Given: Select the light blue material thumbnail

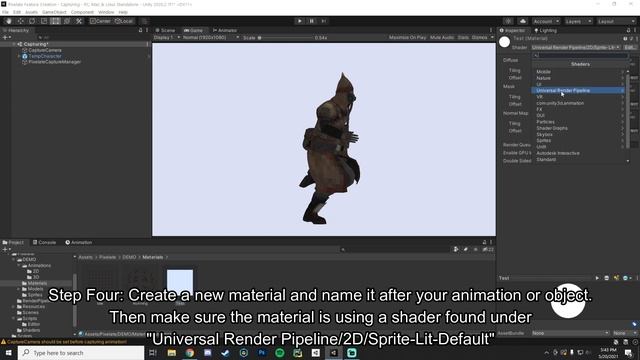Looking at the screenshot, I should click(180, 282).
